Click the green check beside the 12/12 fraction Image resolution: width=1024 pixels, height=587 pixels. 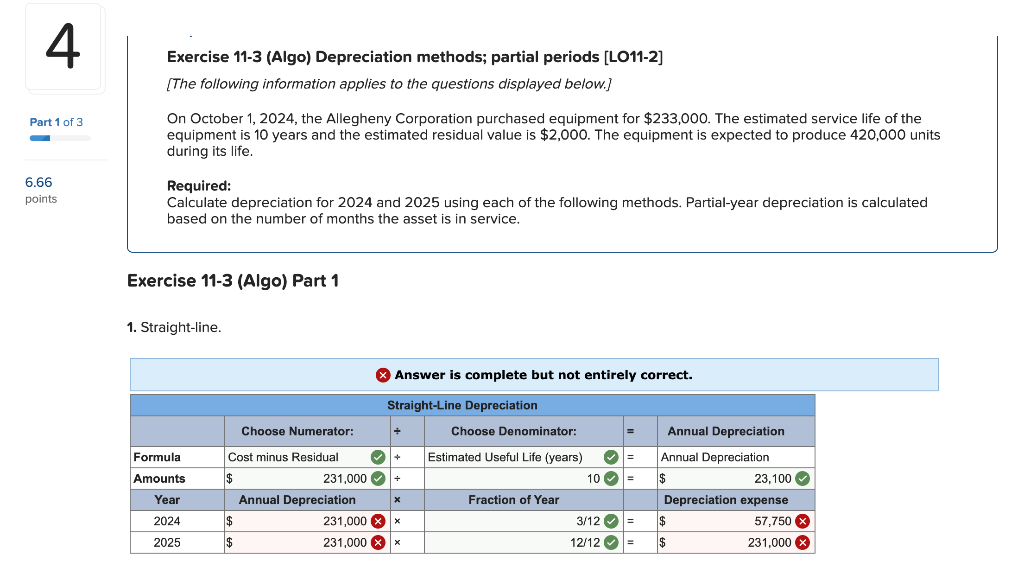611,542
